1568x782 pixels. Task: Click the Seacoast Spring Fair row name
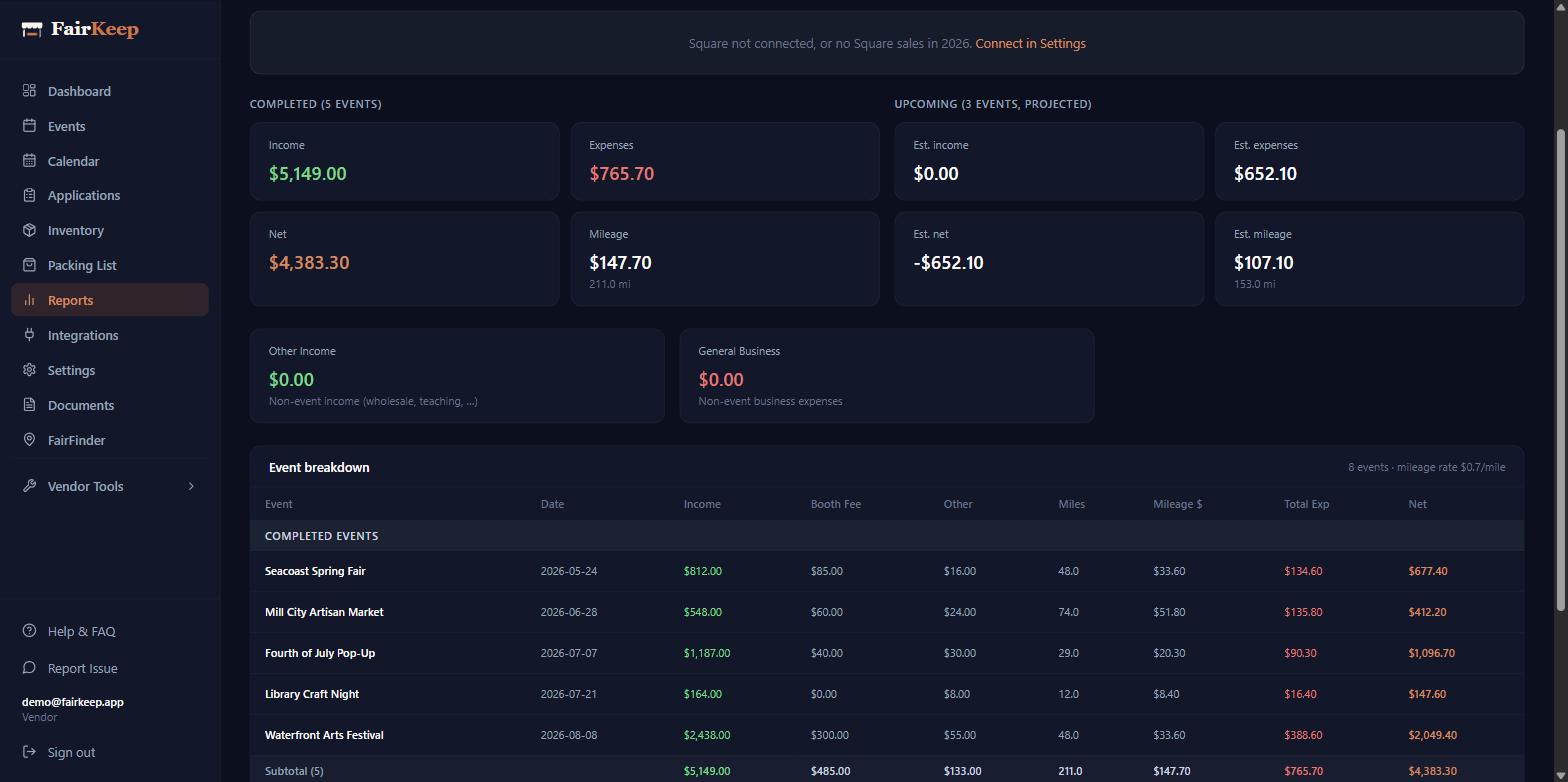315,571
